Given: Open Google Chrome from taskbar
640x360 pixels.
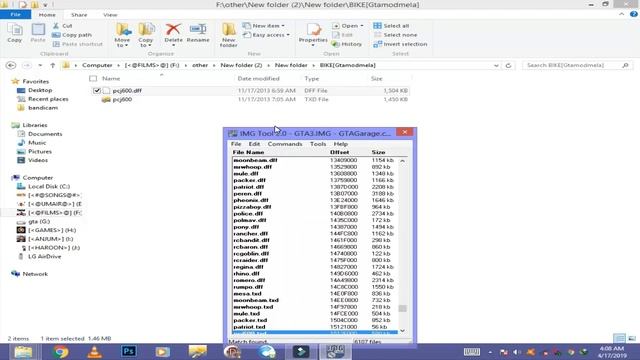Looking at the screenshot, I should click(x=60, y=352).
